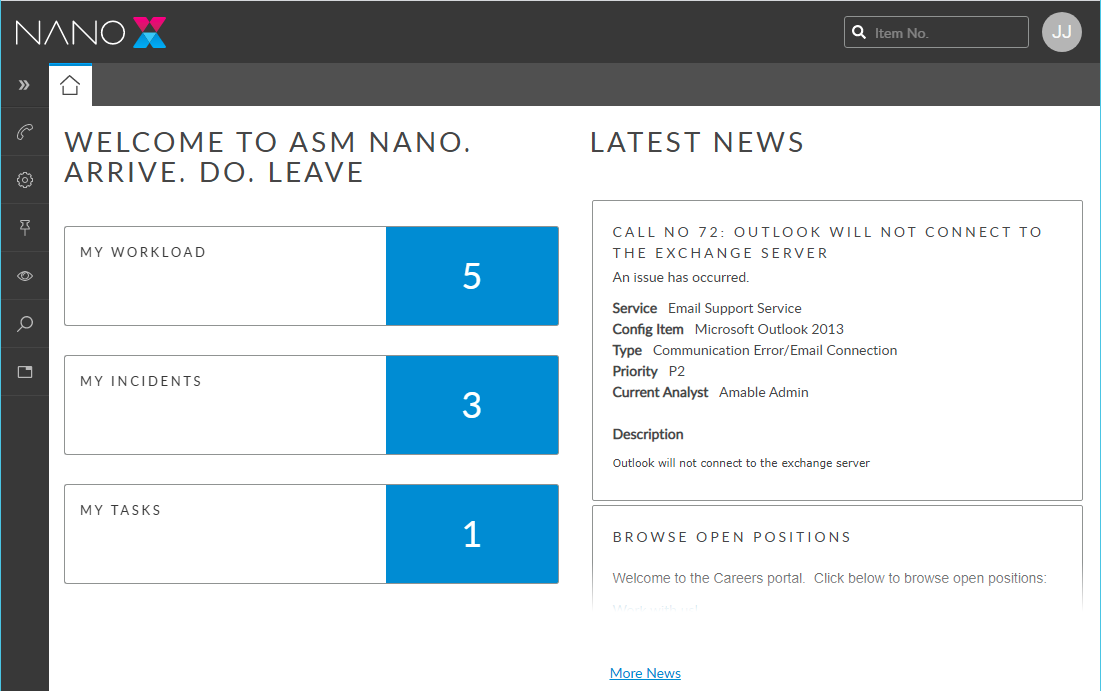Click the tasks count 1
The image size is (1101, 691).
pyautogui.click(x=472, y=534)
